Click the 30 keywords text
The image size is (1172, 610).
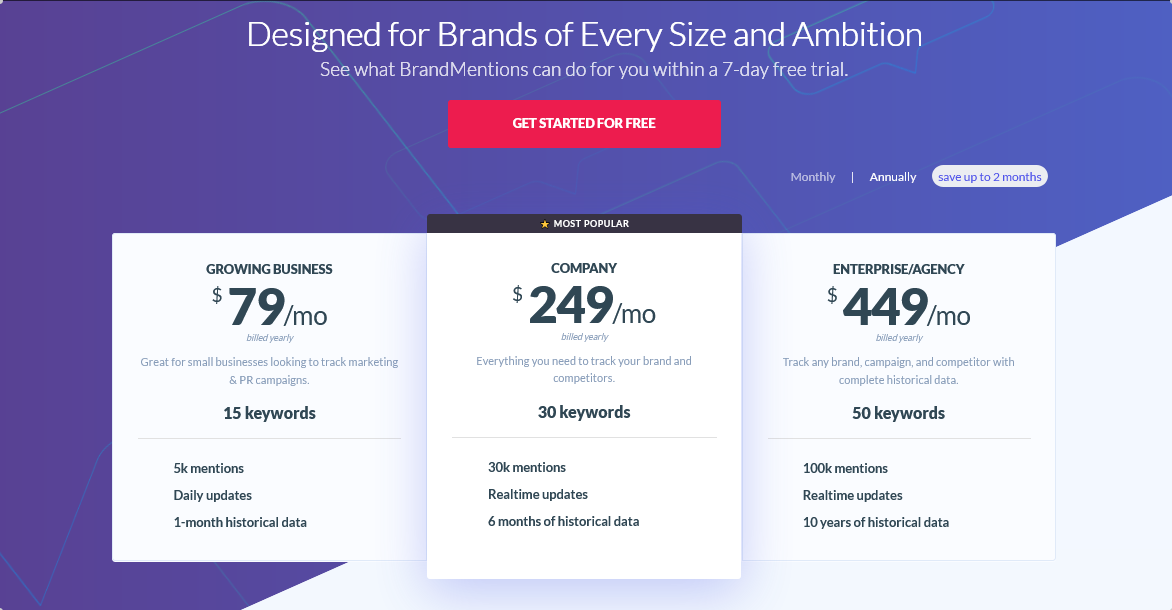(x=584, y=413)
